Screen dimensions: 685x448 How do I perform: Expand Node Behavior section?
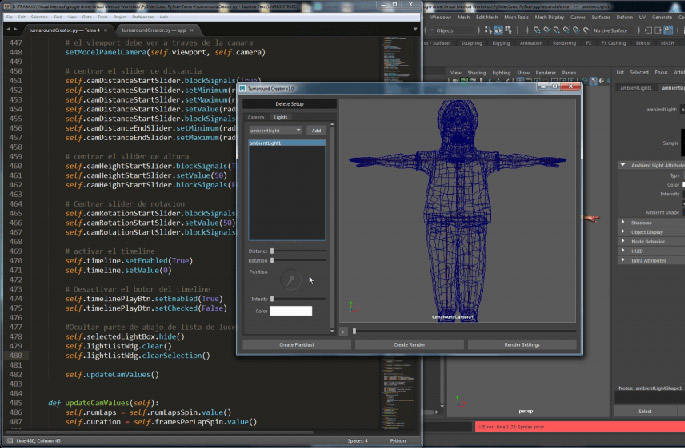623,241
